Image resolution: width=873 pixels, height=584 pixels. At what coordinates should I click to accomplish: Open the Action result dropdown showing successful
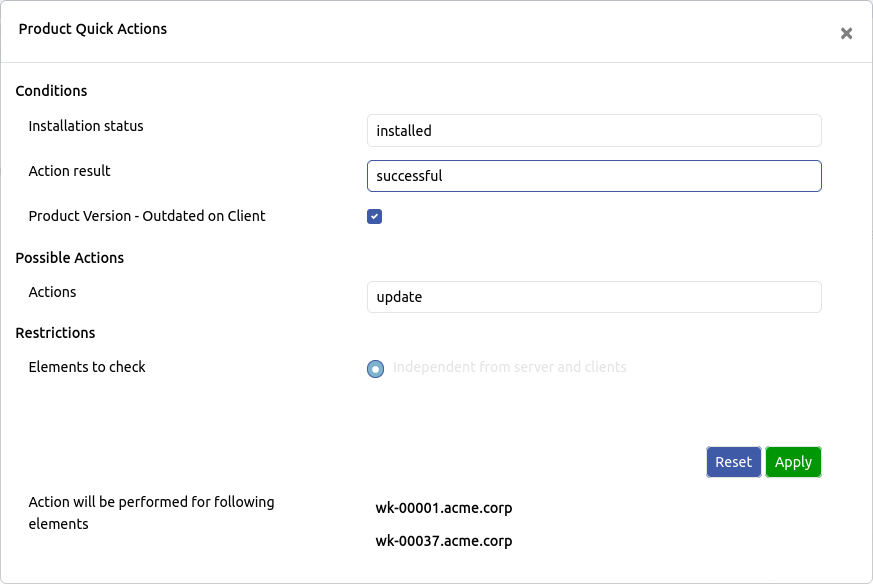point(594,176)
